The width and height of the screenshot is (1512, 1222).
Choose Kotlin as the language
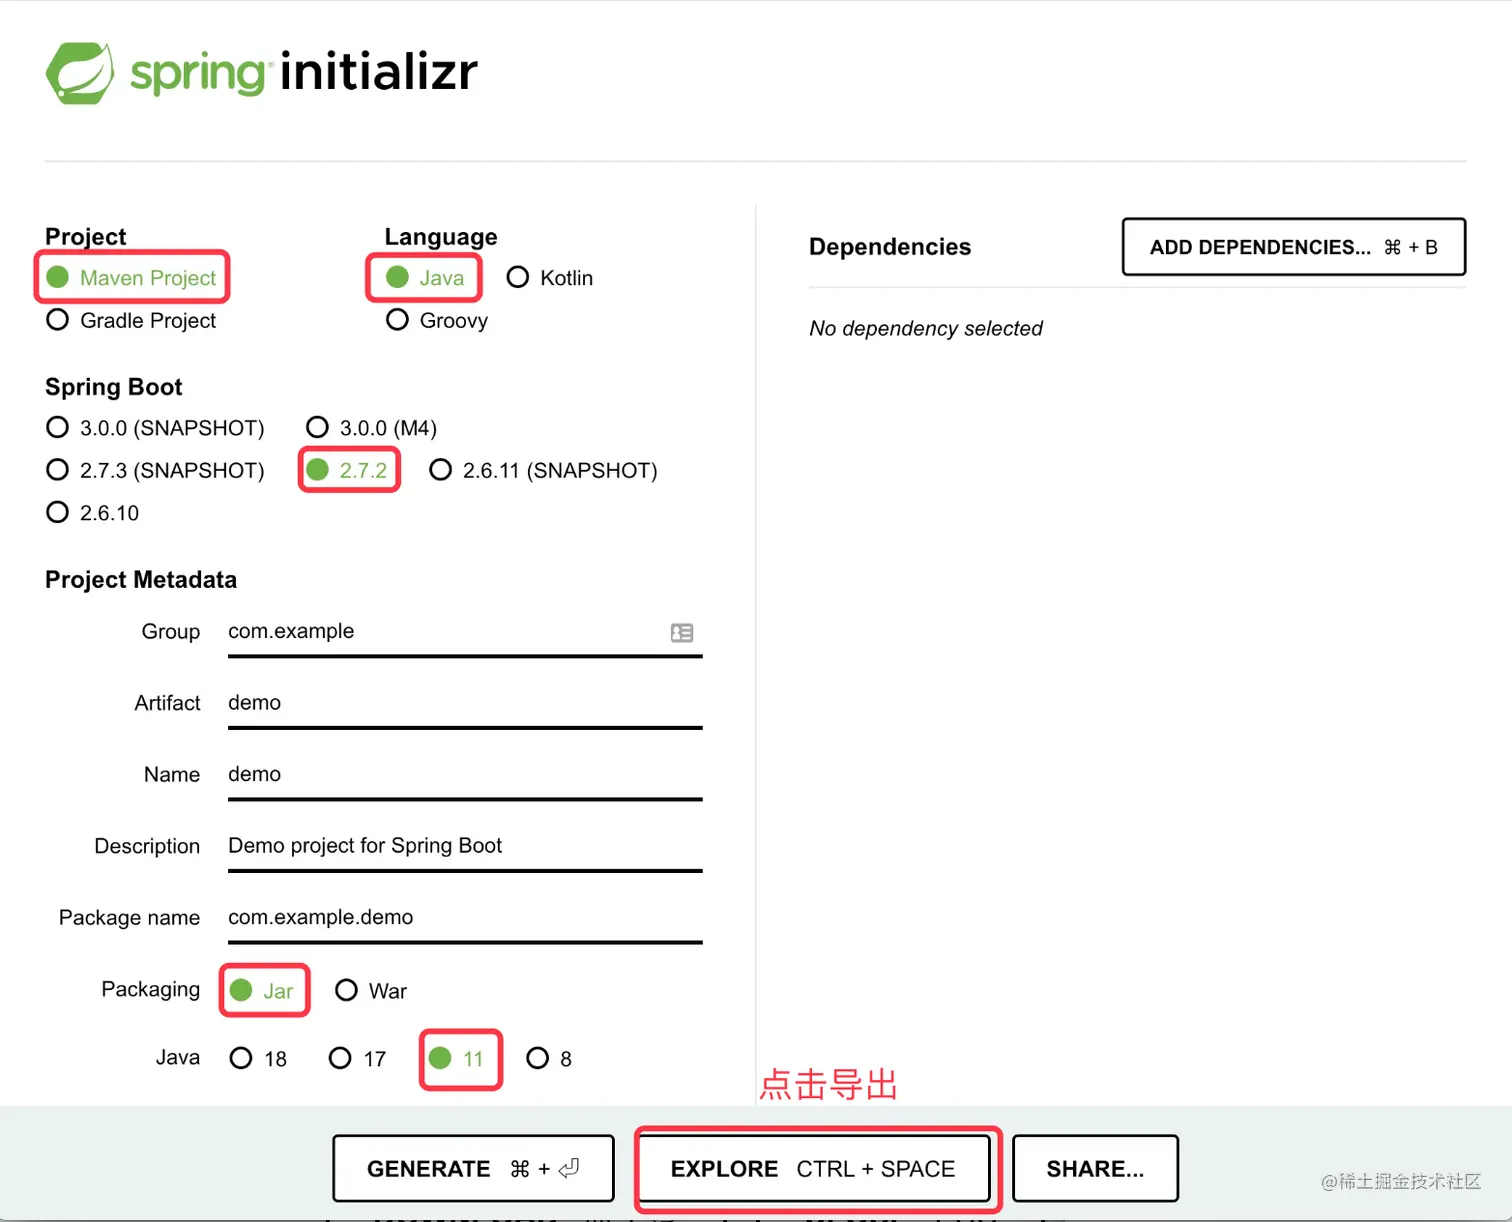pyautogui.click(x=550, y=278)
